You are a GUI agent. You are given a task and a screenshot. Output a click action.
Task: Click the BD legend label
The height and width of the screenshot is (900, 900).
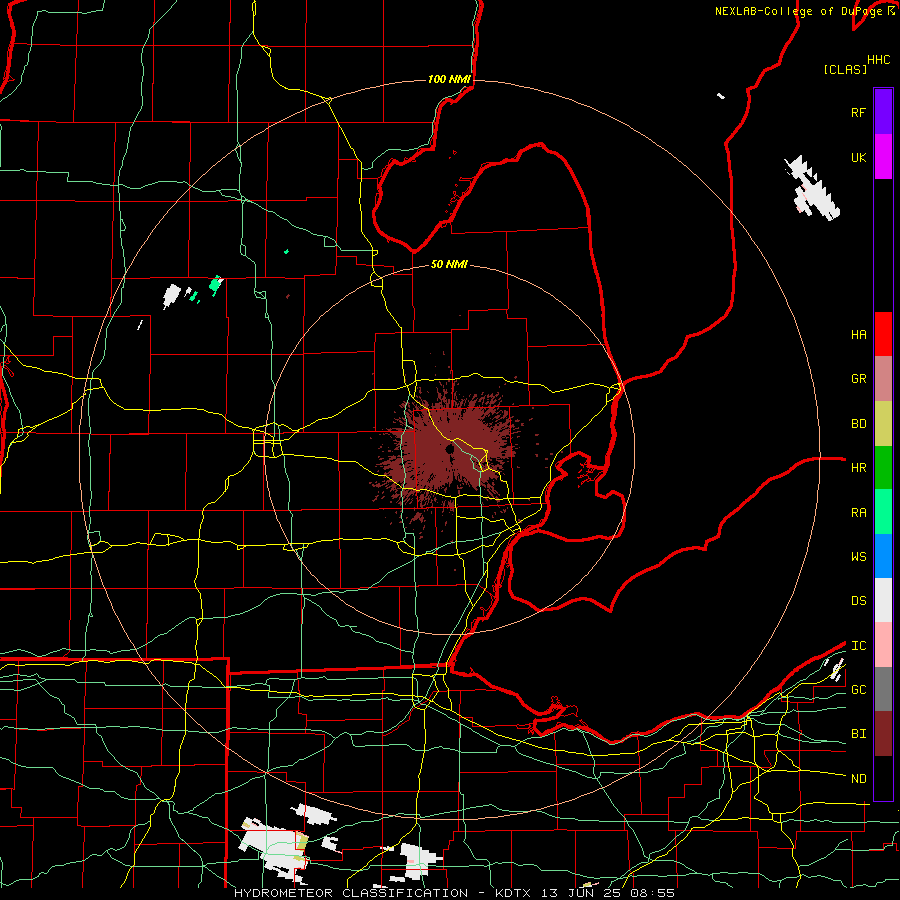pos(858,424)
